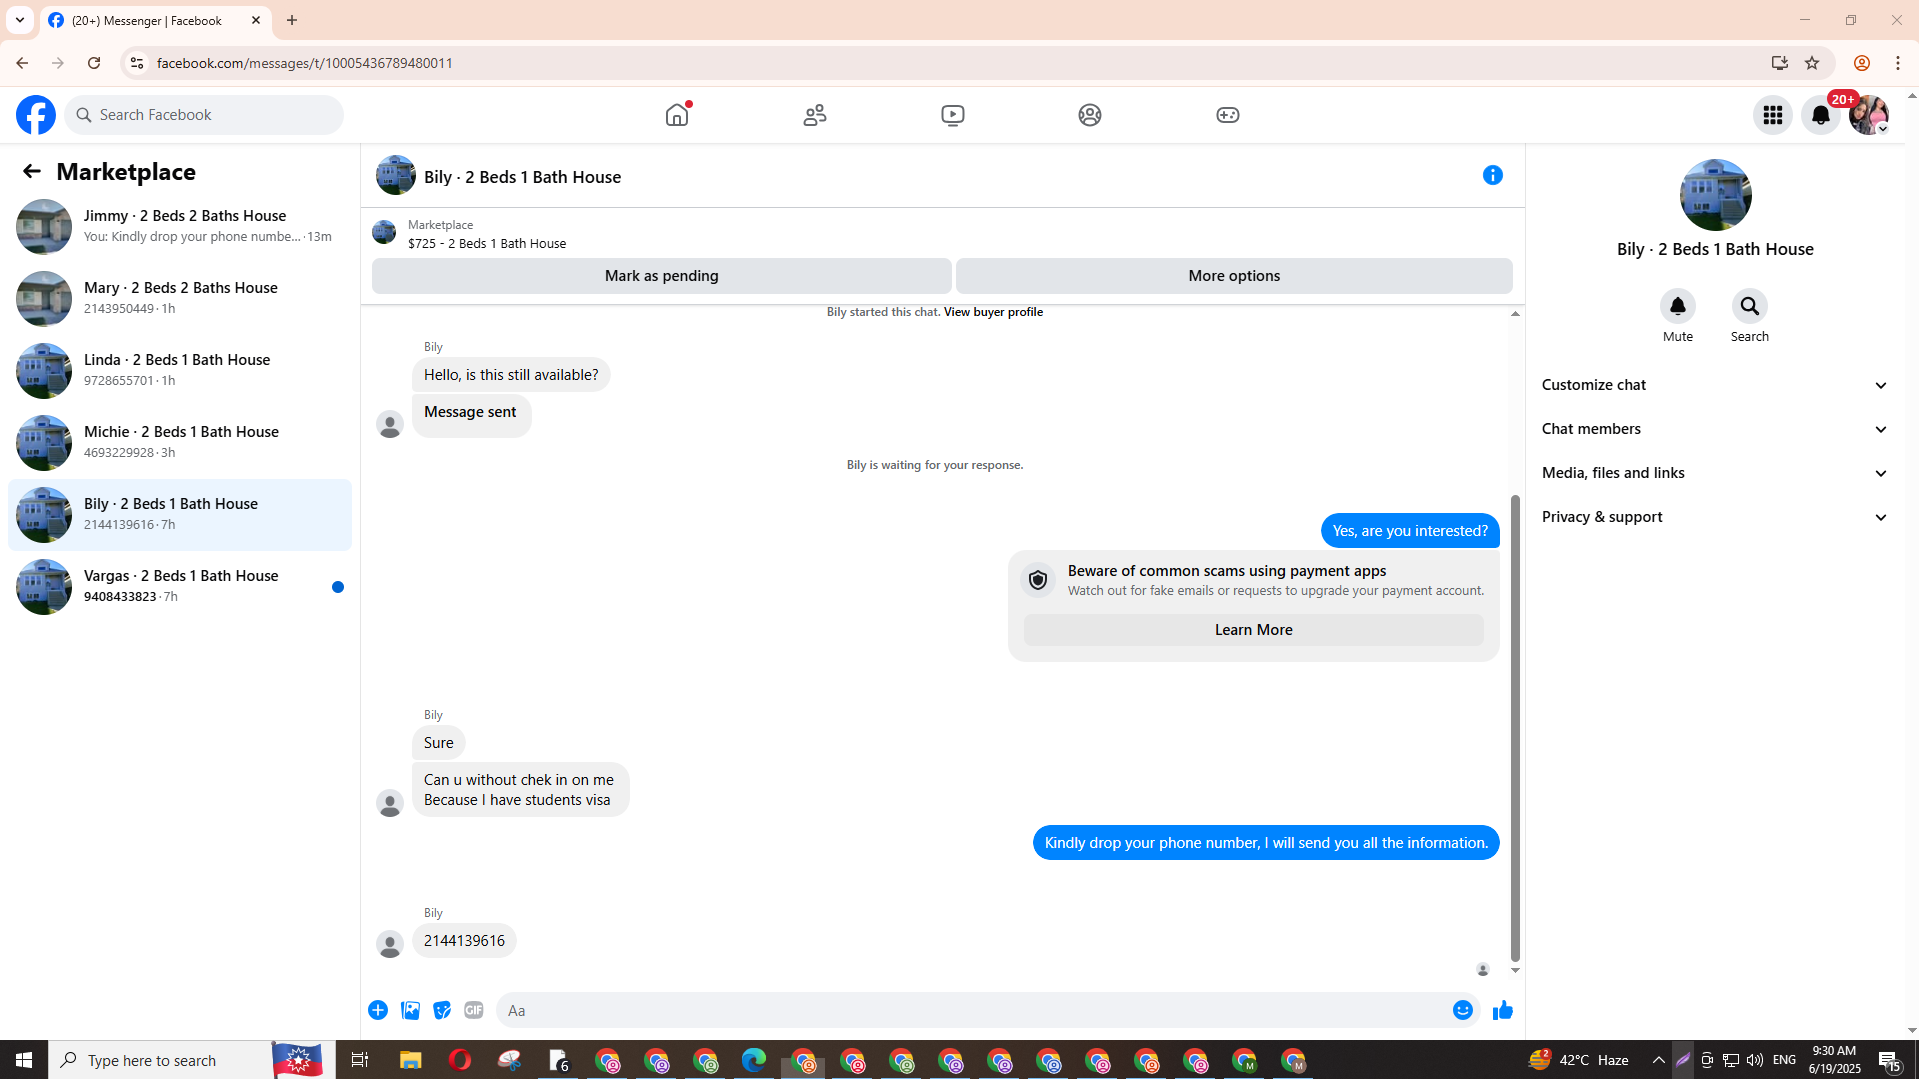Click Learn More about scams
The width and height of the screenshot is (1919, 1079).
[x=1254, y=630]
